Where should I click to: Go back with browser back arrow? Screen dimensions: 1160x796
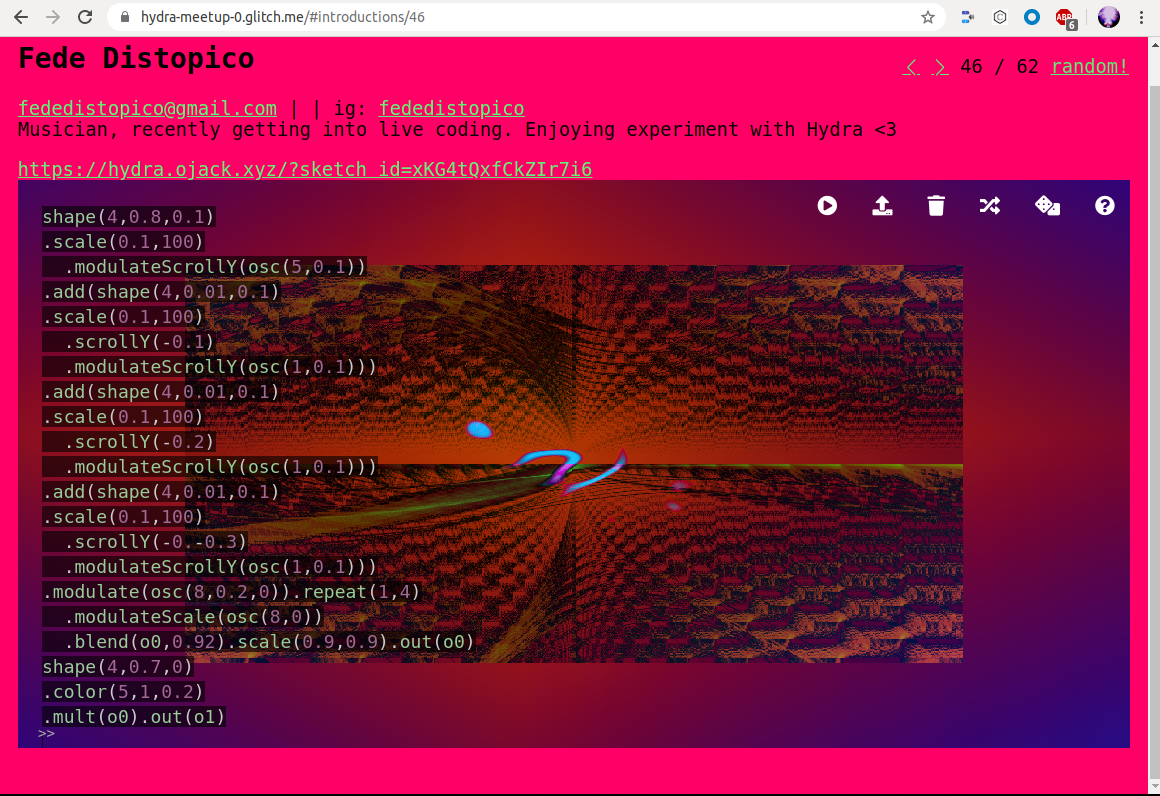(21, 17)
